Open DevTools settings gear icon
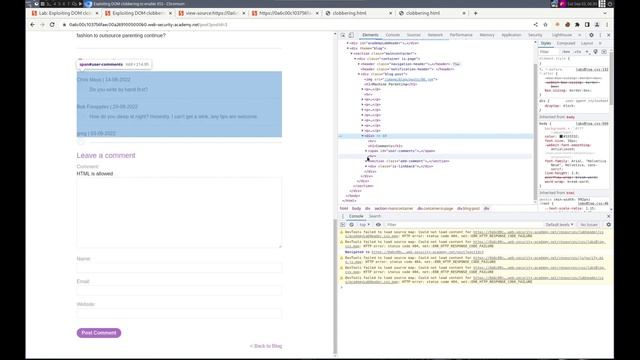 pos(591,35)
